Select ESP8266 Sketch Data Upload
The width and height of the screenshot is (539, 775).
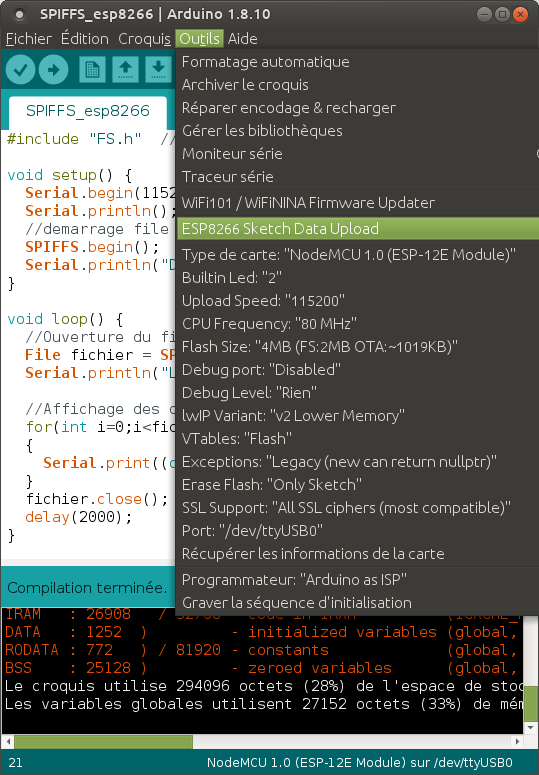coord(357,229)
